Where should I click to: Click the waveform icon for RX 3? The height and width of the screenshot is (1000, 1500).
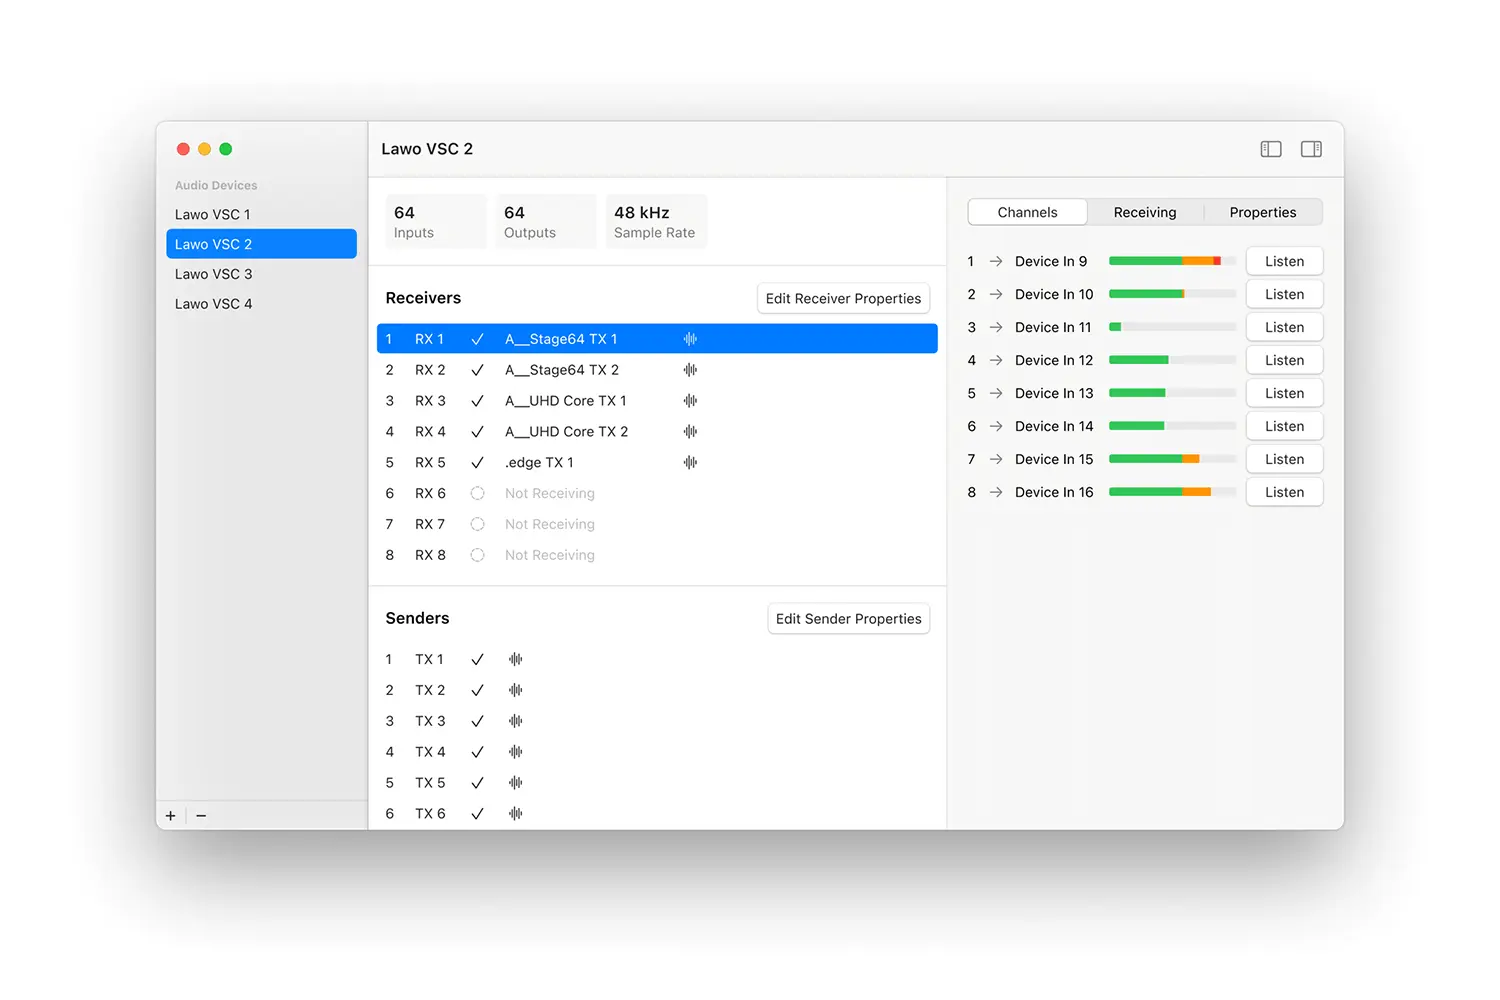[x=690, y=401]
